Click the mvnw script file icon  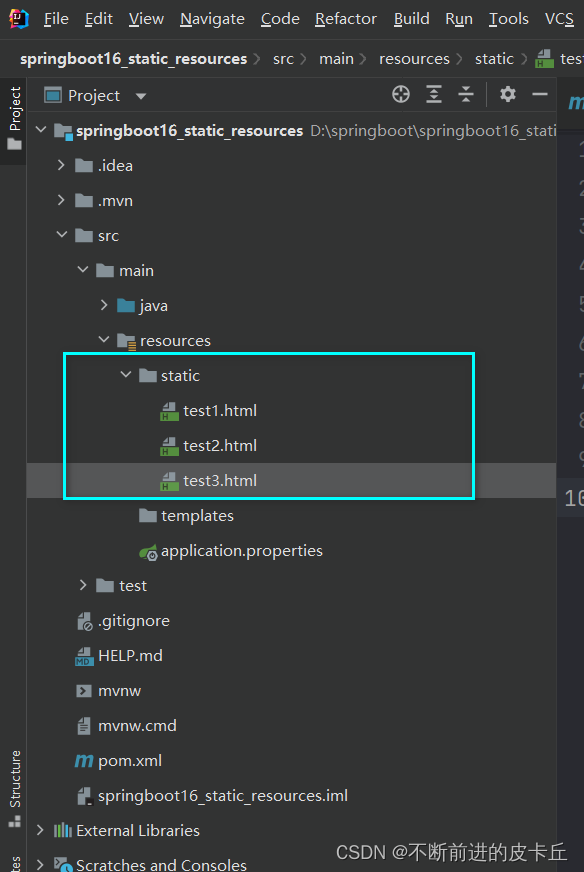(83, 691)
